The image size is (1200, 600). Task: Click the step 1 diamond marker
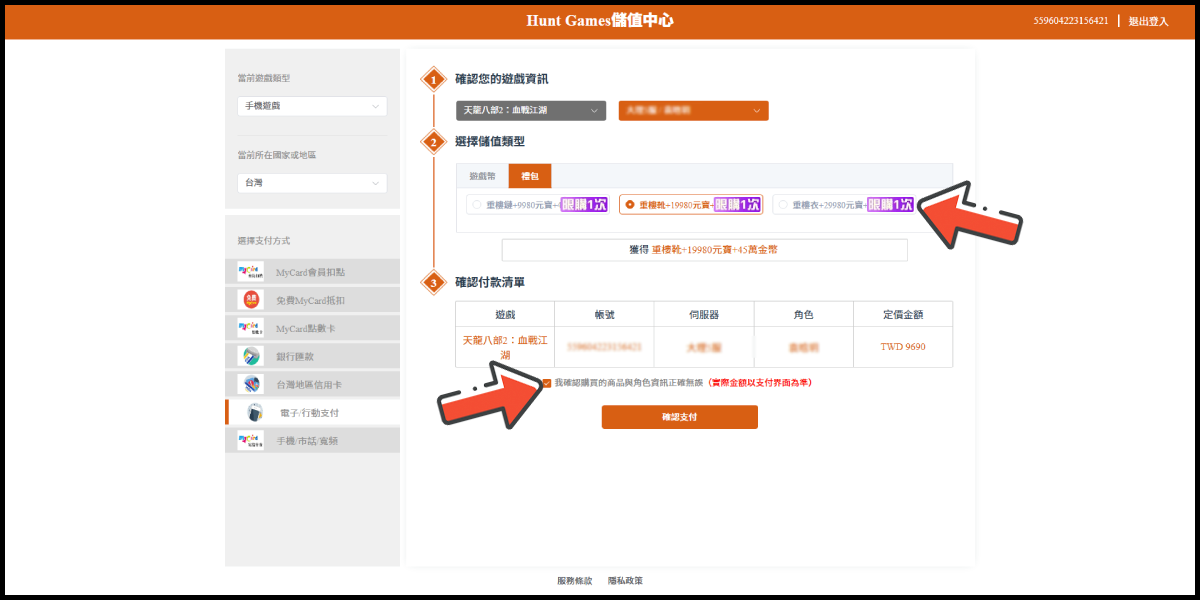click(x=433, y=79)
